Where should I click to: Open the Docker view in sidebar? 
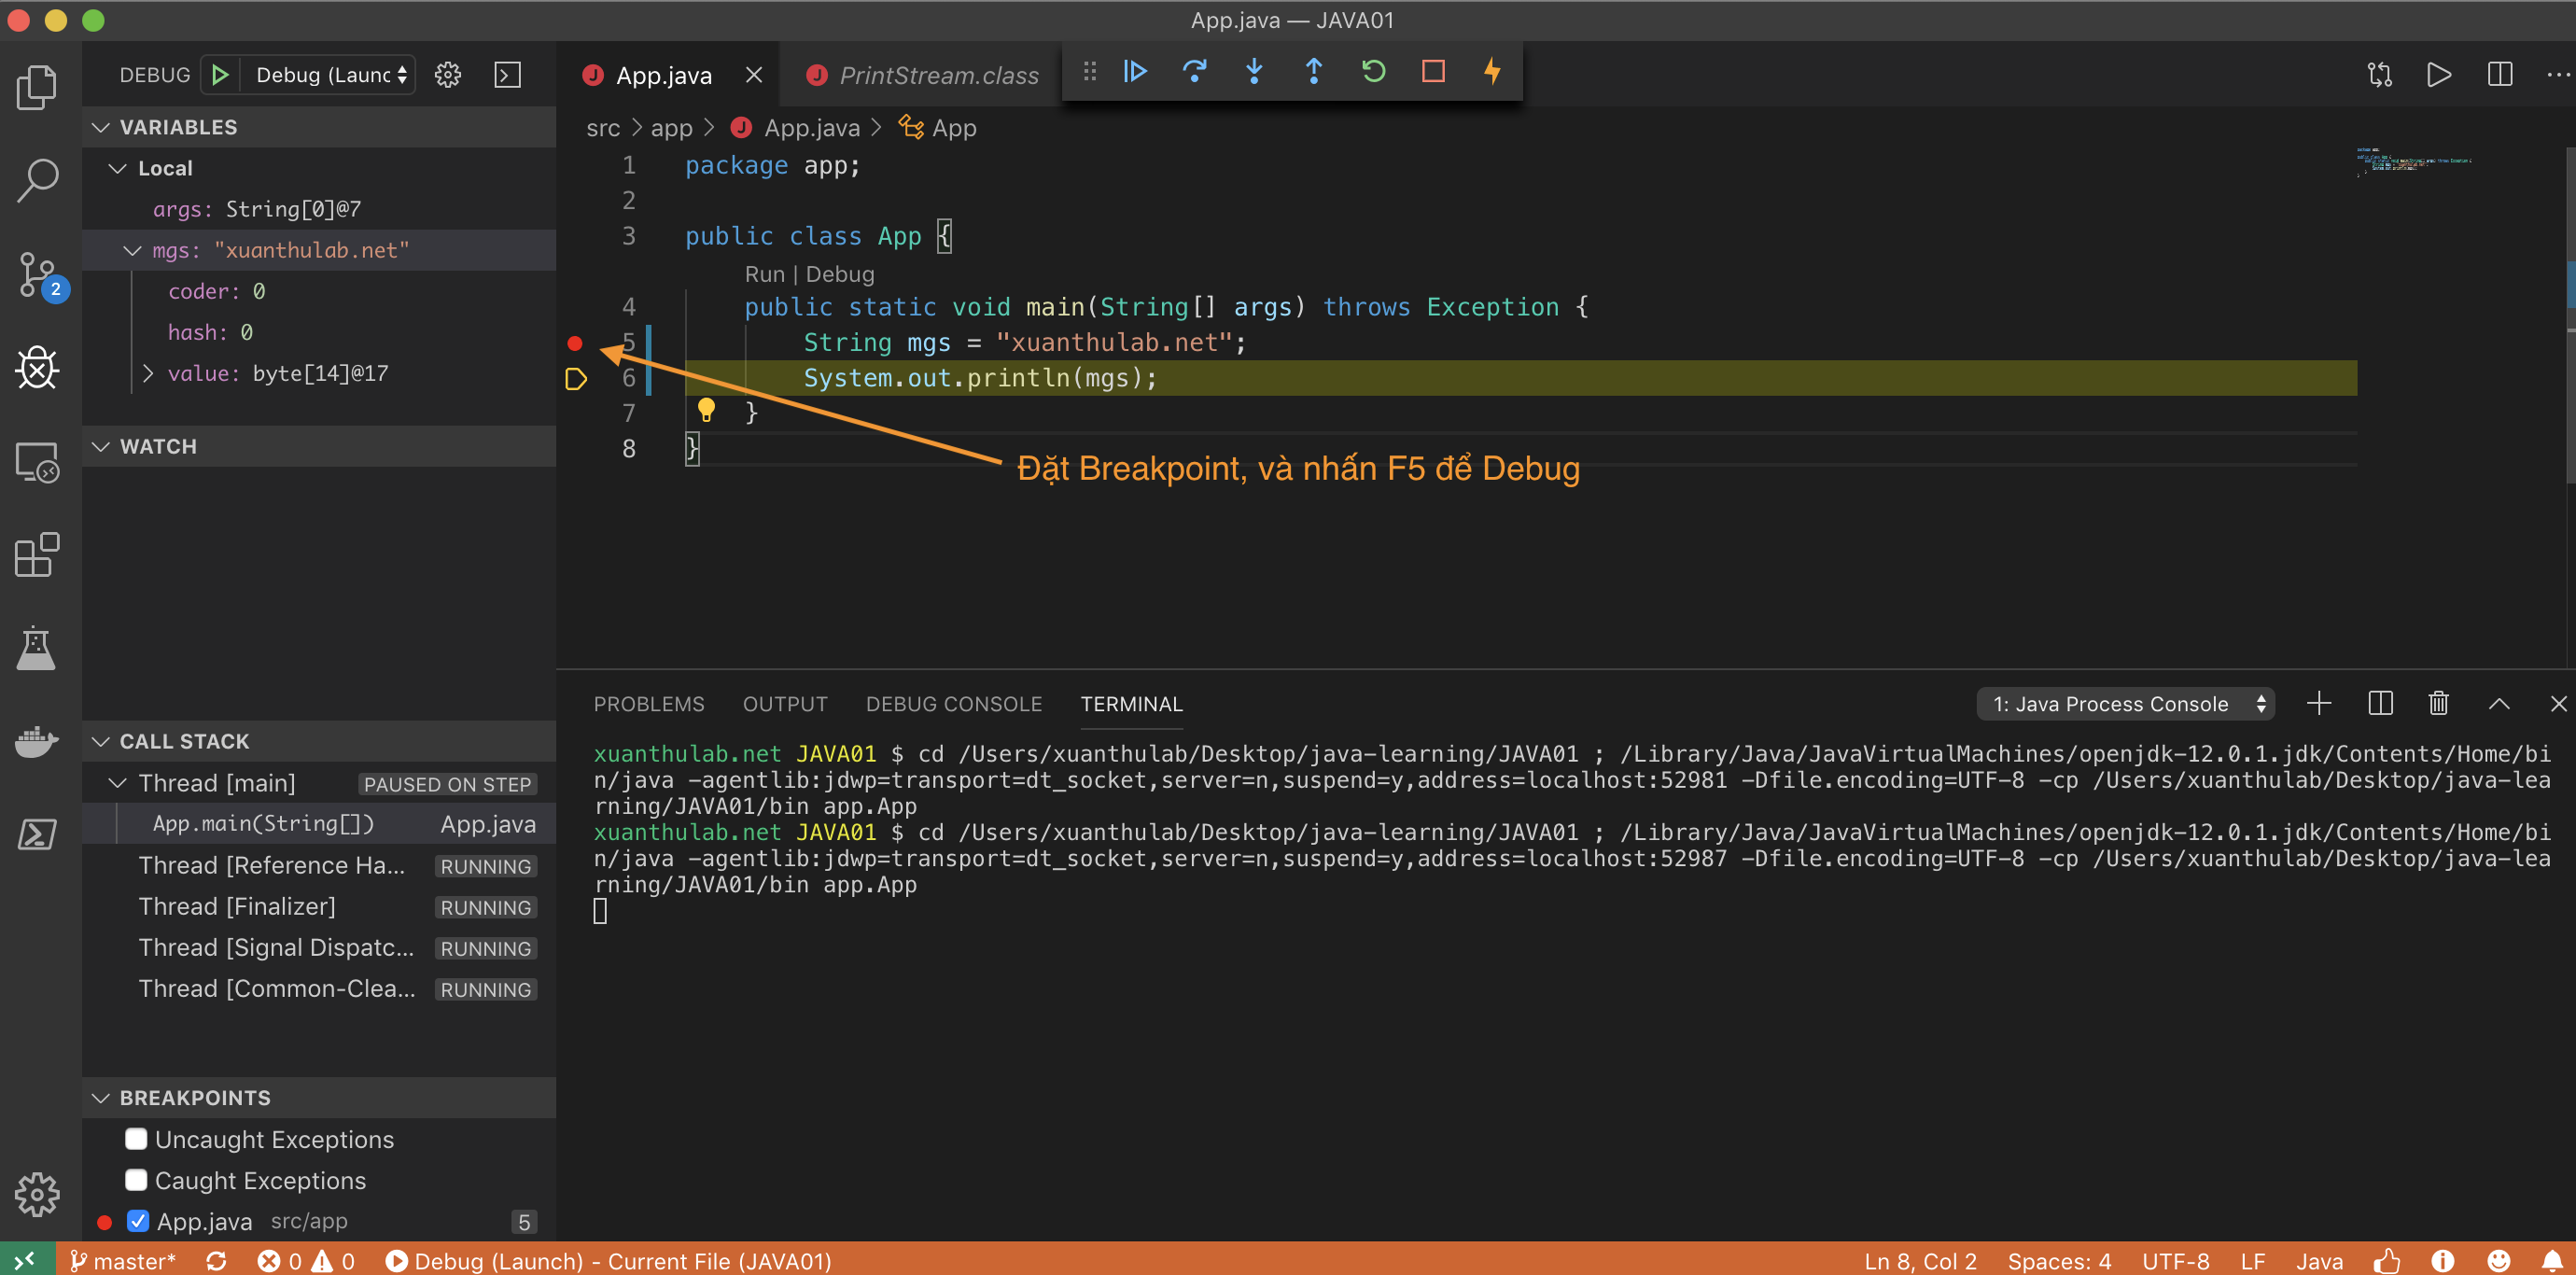(37, 741)
